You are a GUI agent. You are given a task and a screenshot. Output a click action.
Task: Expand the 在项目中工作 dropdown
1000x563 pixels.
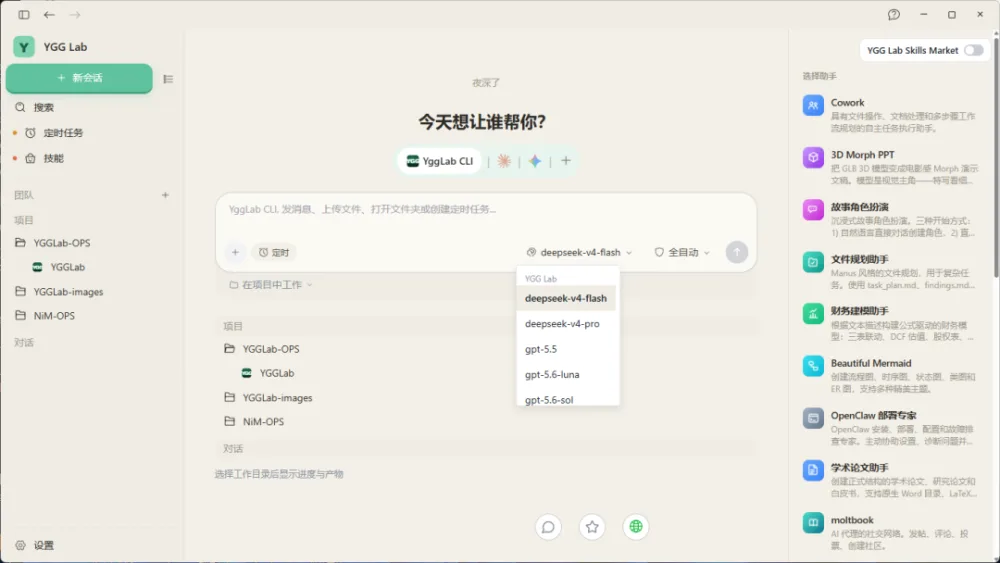[x=271, y=285]
